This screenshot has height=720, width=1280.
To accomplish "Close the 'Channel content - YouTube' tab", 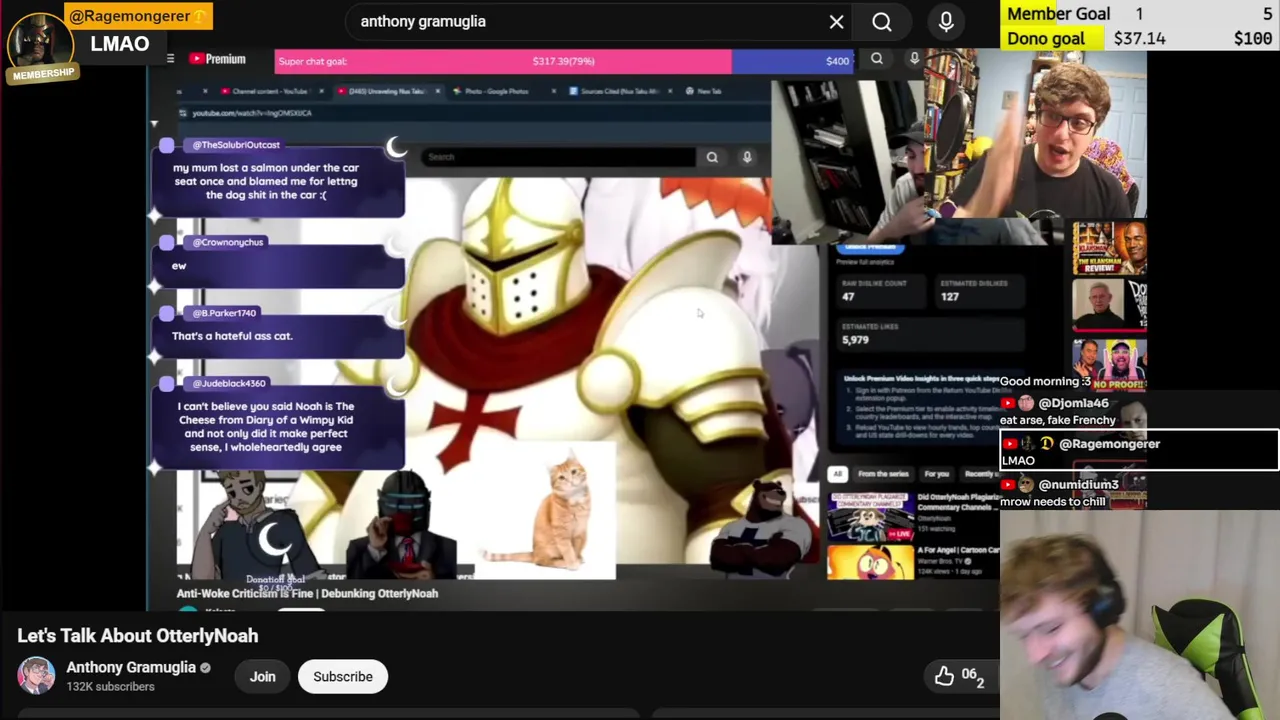I will coord(321,91).
